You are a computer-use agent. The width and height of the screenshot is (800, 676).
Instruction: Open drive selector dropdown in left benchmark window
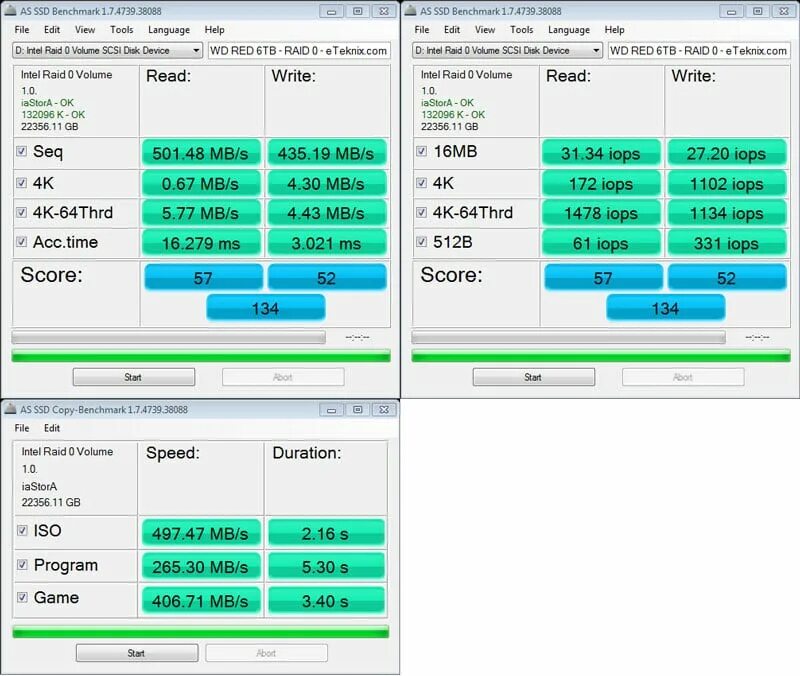coord(107,51)
